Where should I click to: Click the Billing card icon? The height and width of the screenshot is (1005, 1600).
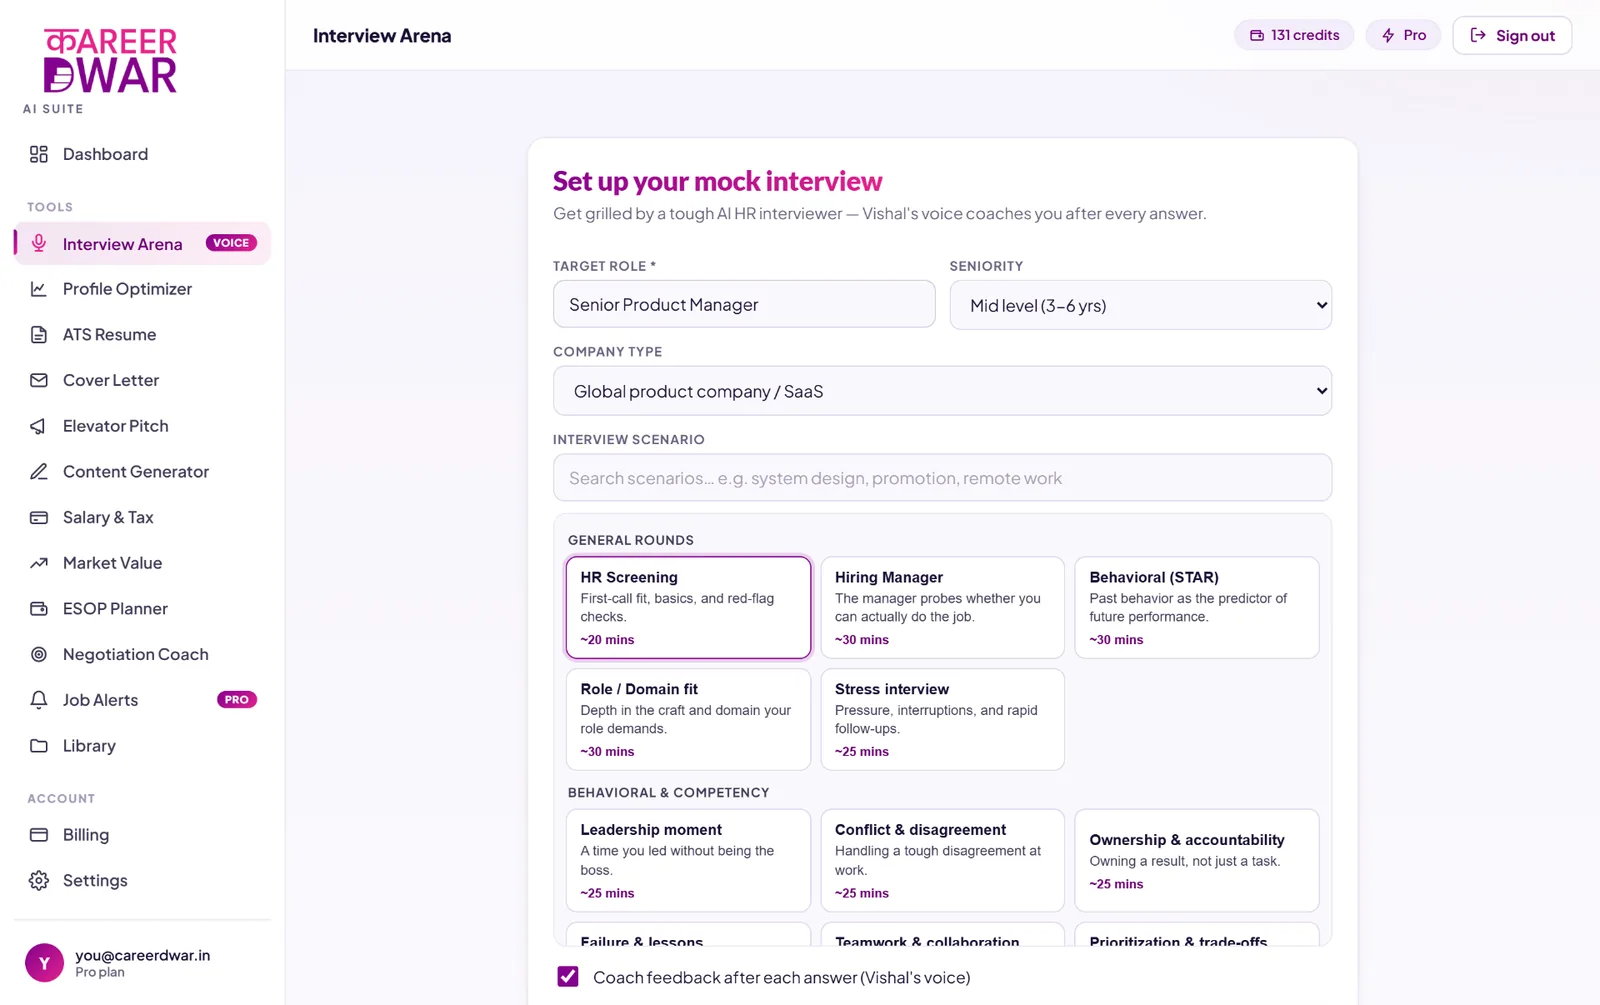39,835
